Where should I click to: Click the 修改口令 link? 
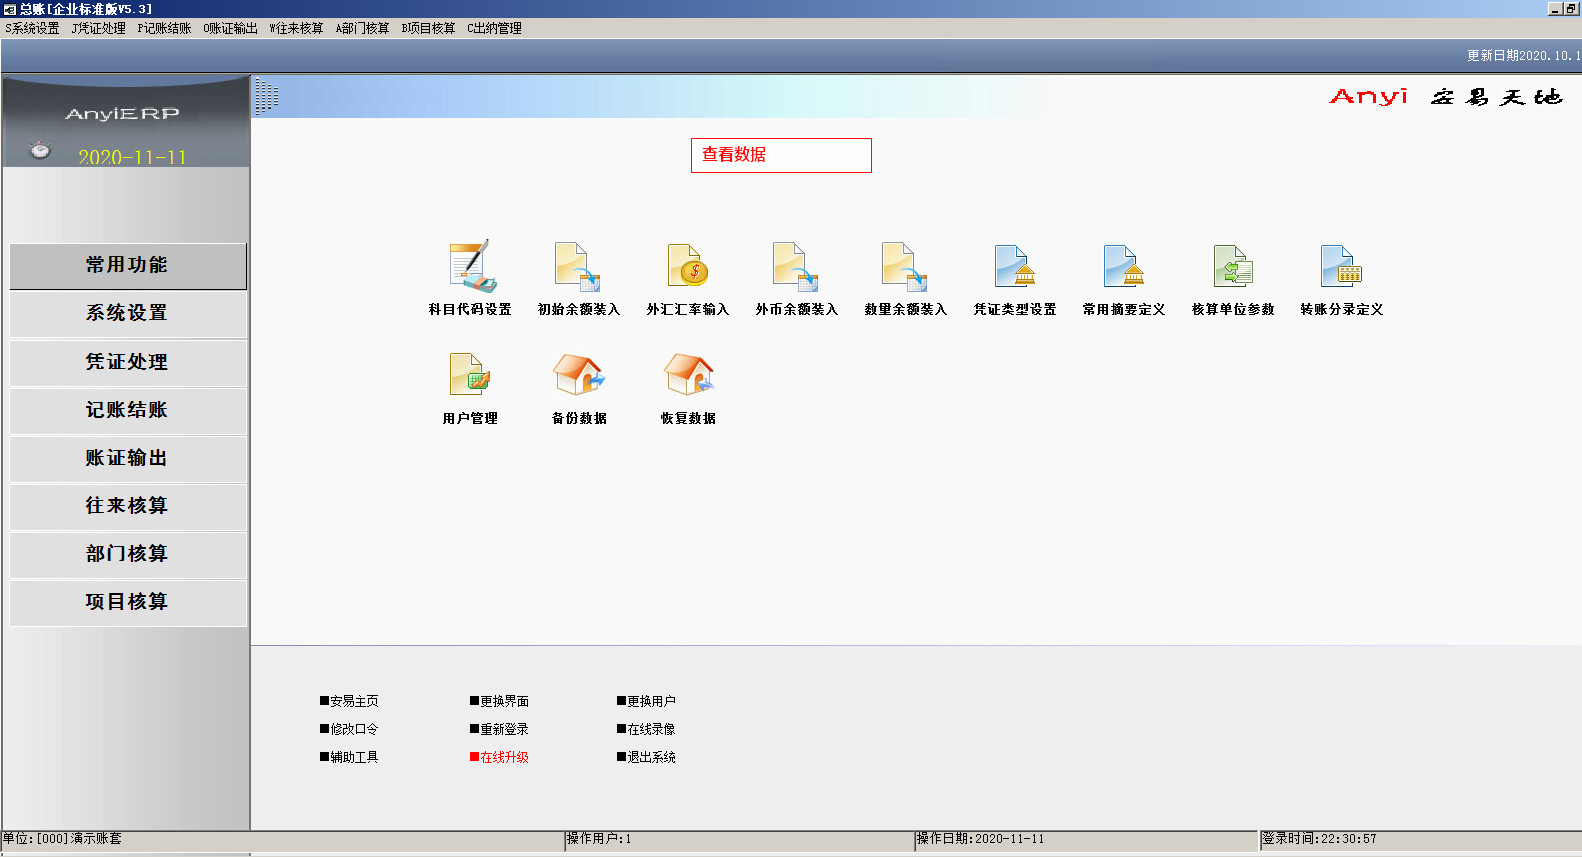click(353, 729)
